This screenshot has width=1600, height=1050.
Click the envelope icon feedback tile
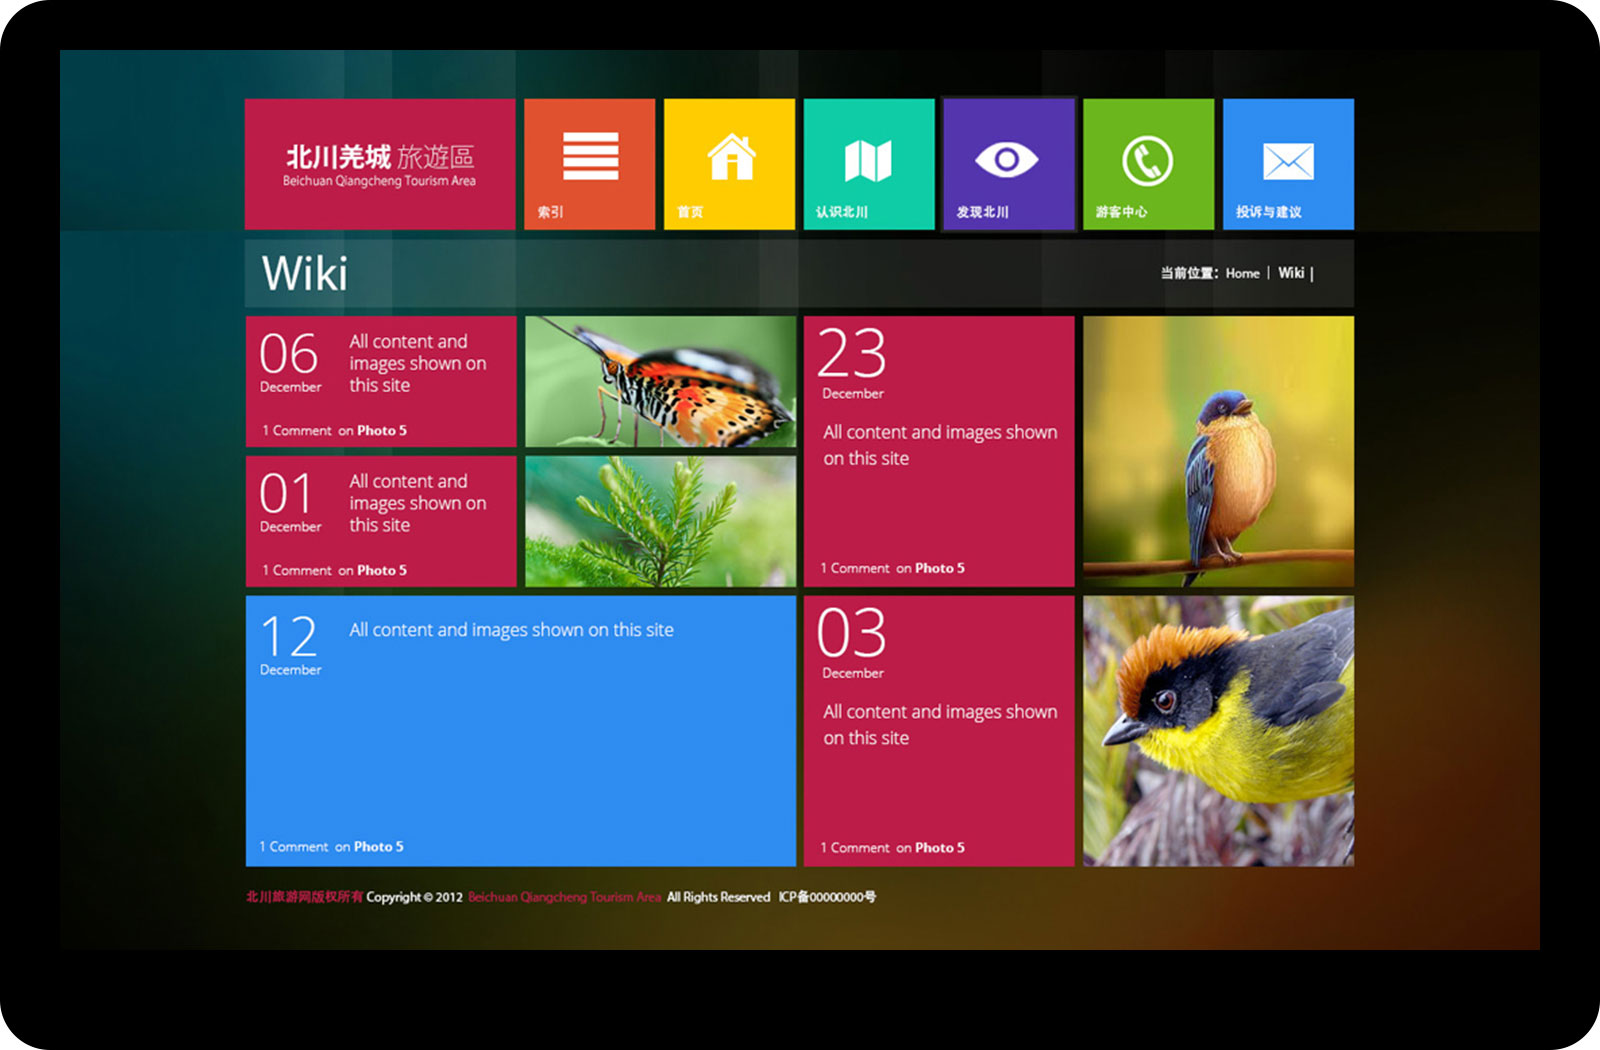(1287, 161)
